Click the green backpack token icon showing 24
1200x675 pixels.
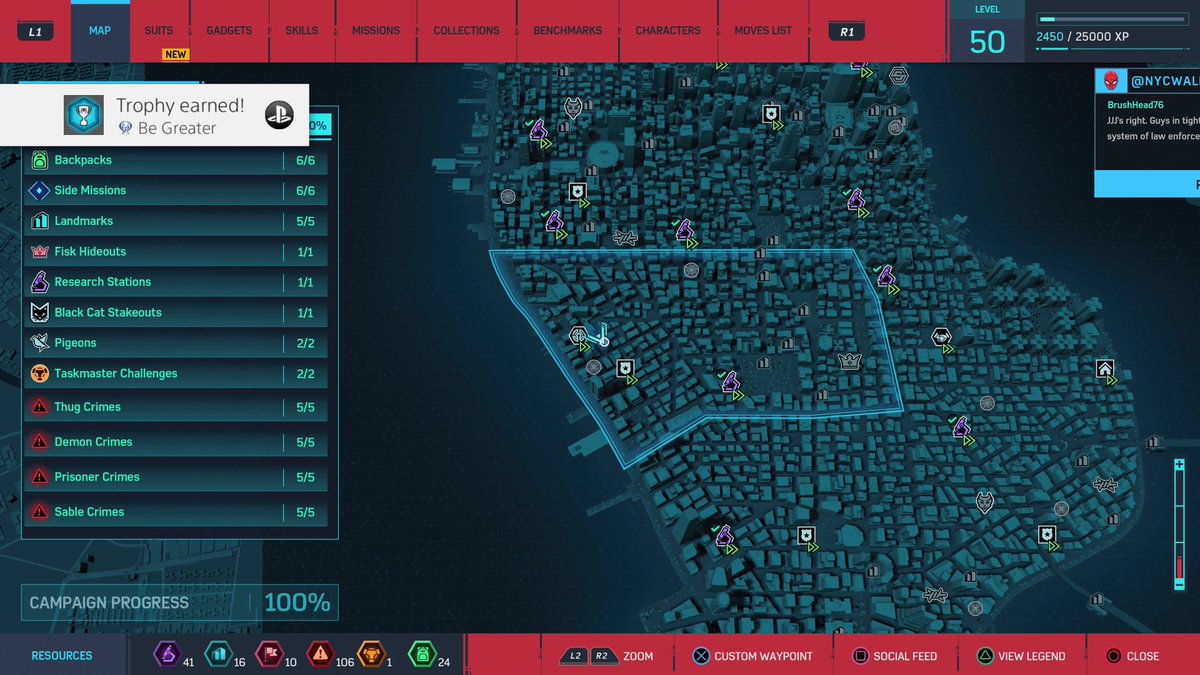tap(422, 655)
